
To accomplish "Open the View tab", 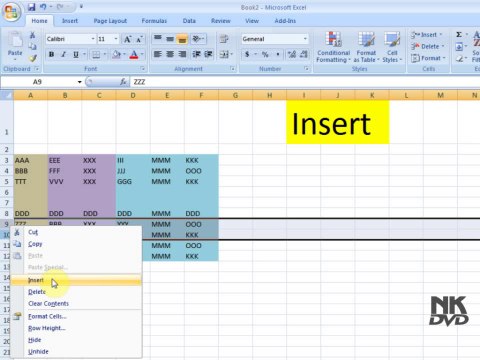I will click(252, 21).
